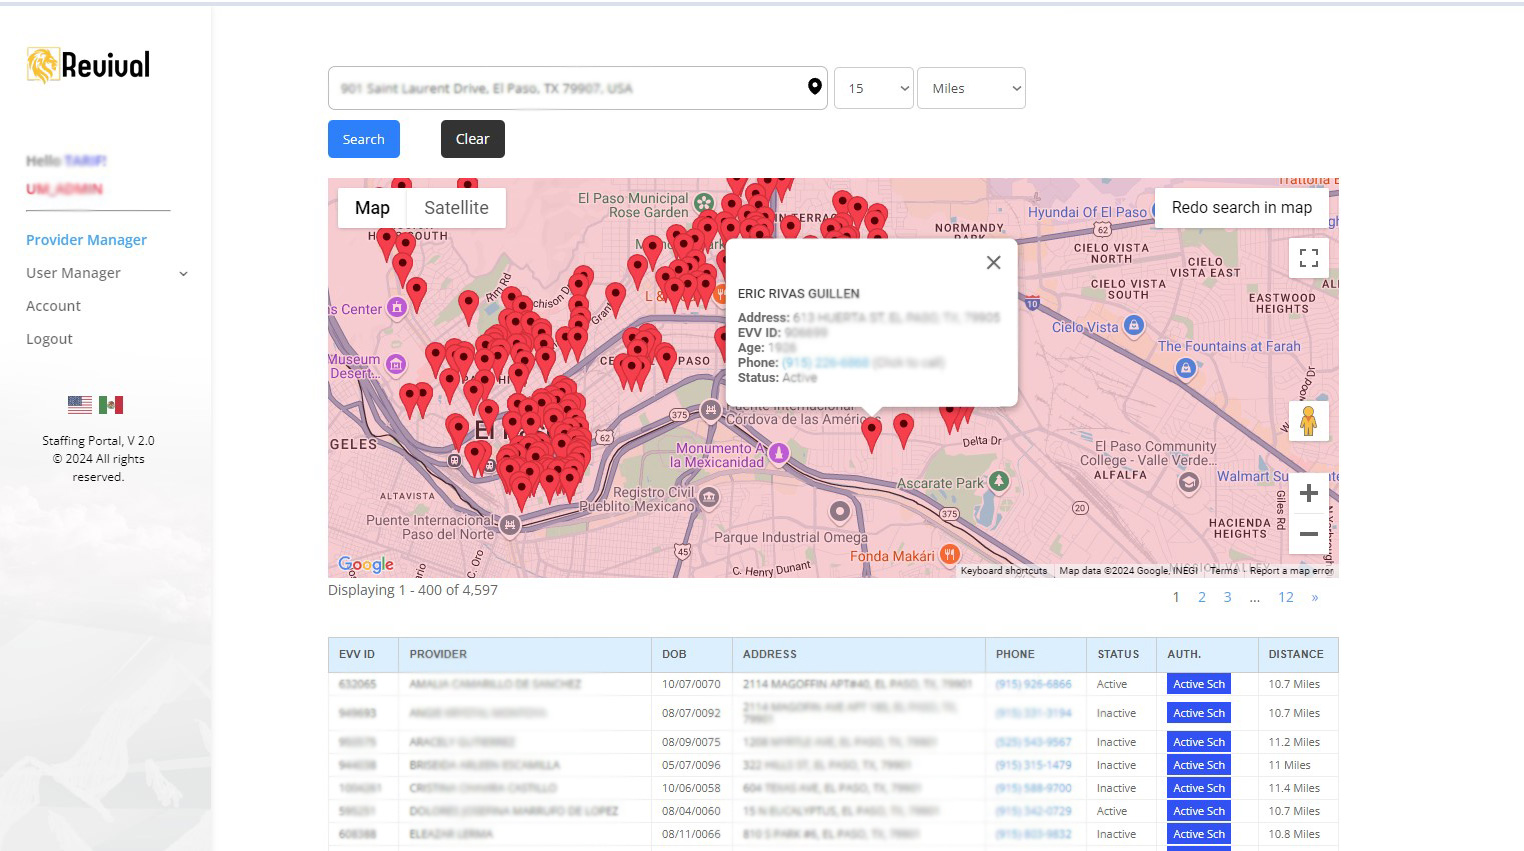Viewport: 1524px width, 851px height.
Task: Zoom out using the minus icon
Action: (x=1309, y=533)
